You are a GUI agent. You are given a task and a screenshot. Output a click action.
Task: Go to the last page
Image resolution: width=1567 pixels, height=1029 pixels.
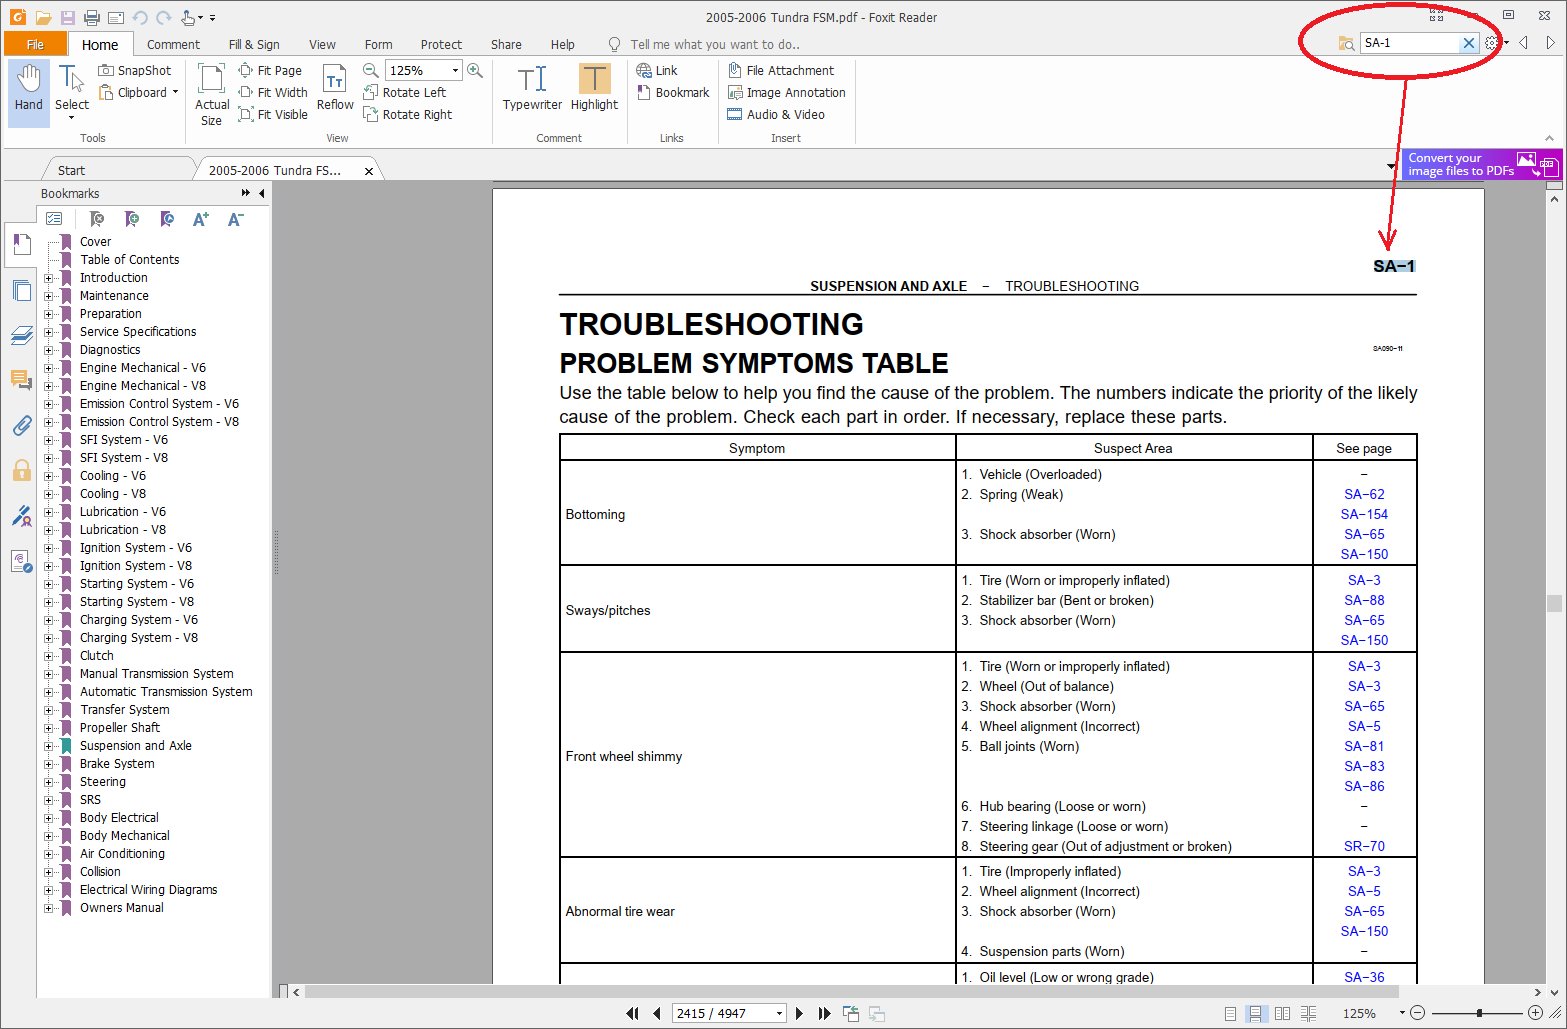pyautogui.click(x=824, y=1013)
